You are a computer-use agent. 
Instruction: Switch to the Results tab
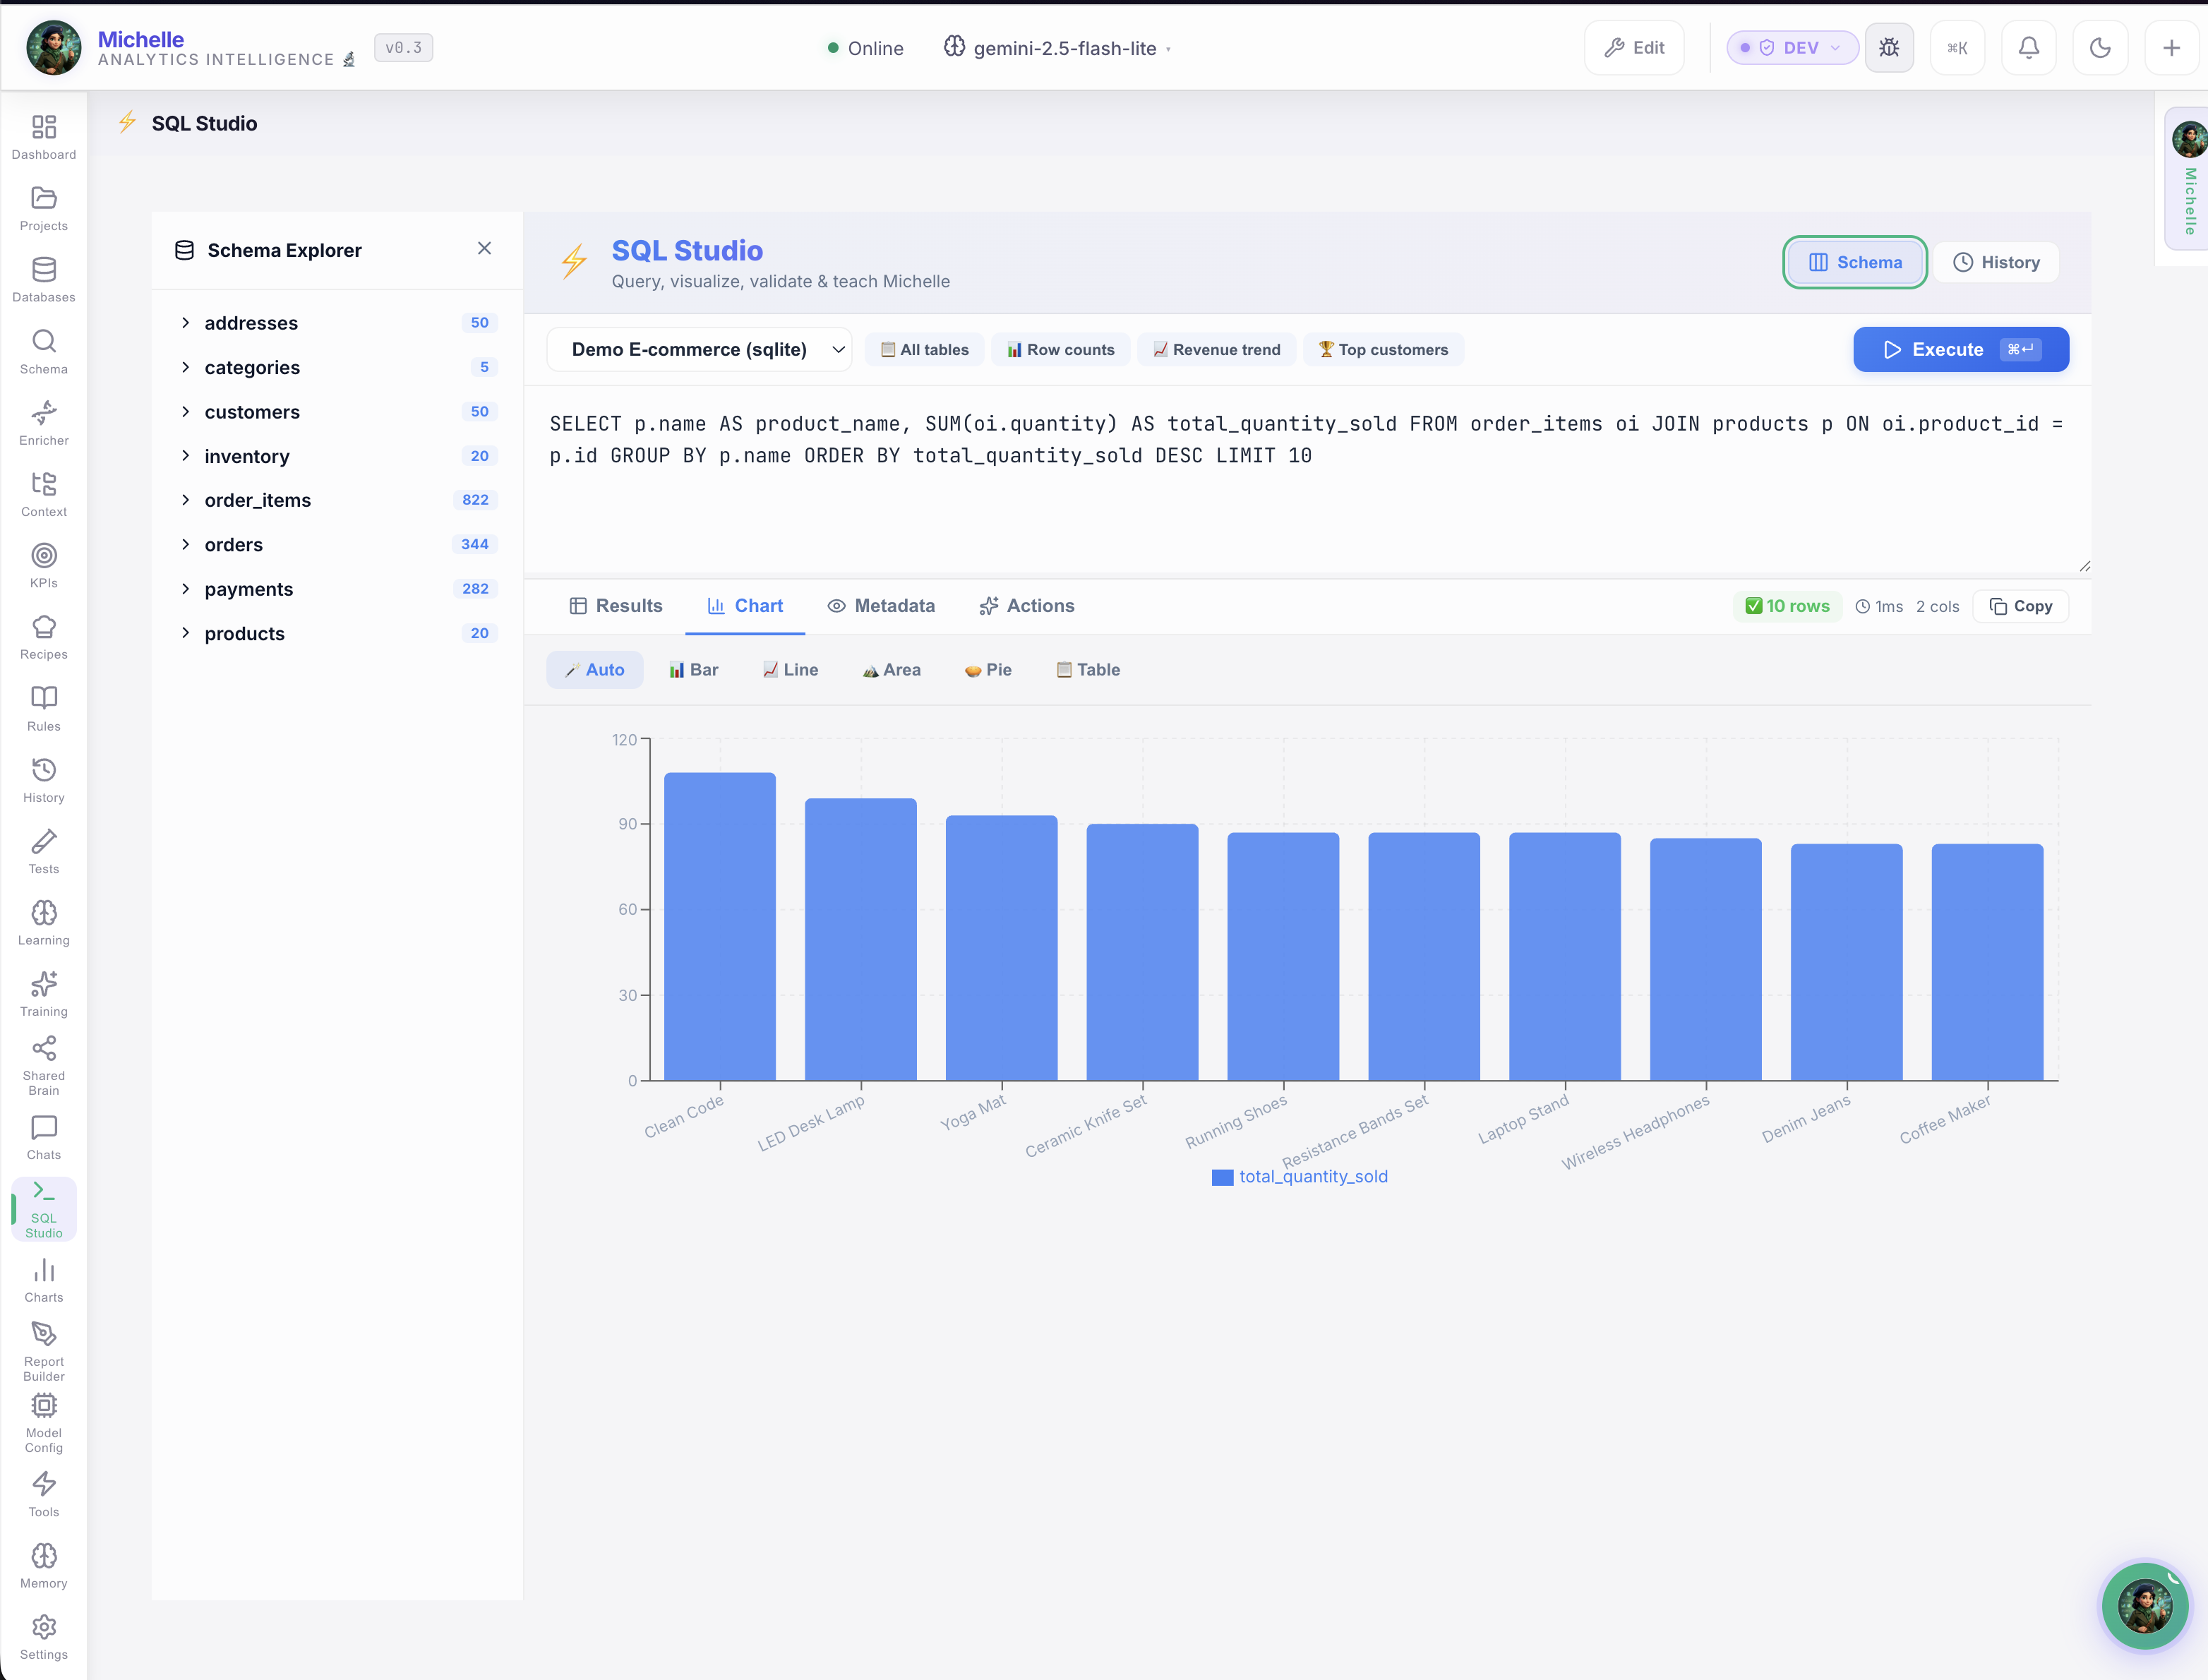(615, 606)
